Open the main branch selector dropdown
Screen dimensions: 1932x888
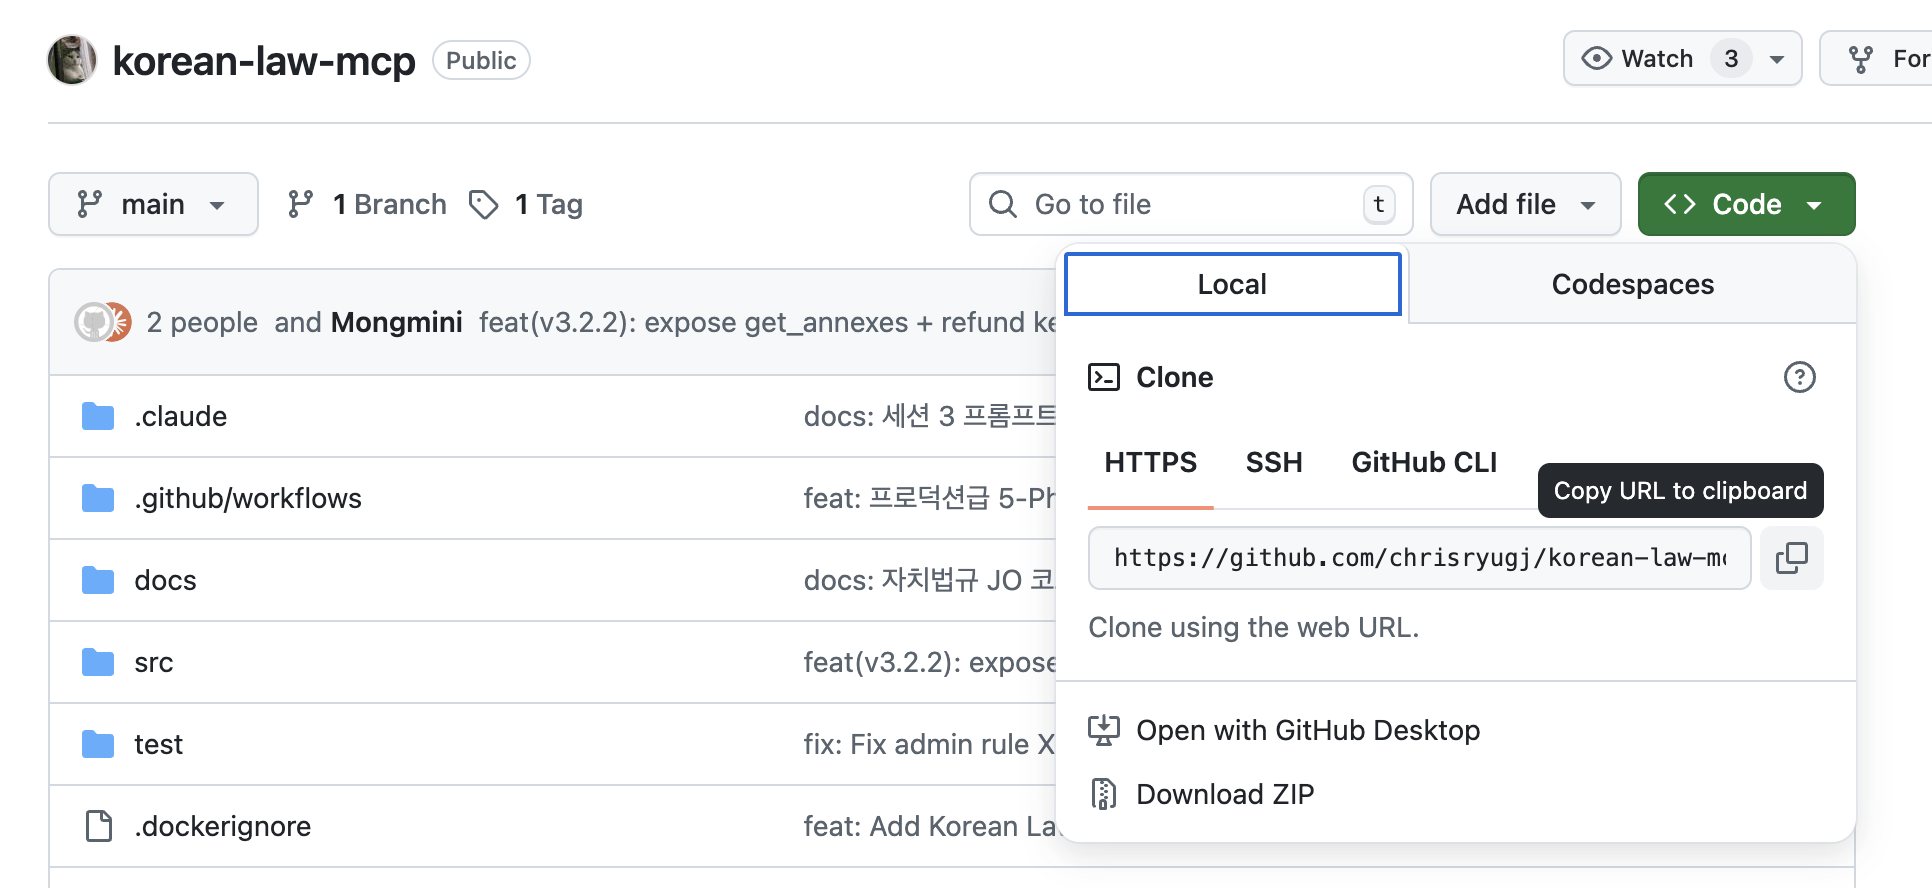pyautogui.click(x=153, y=204)
